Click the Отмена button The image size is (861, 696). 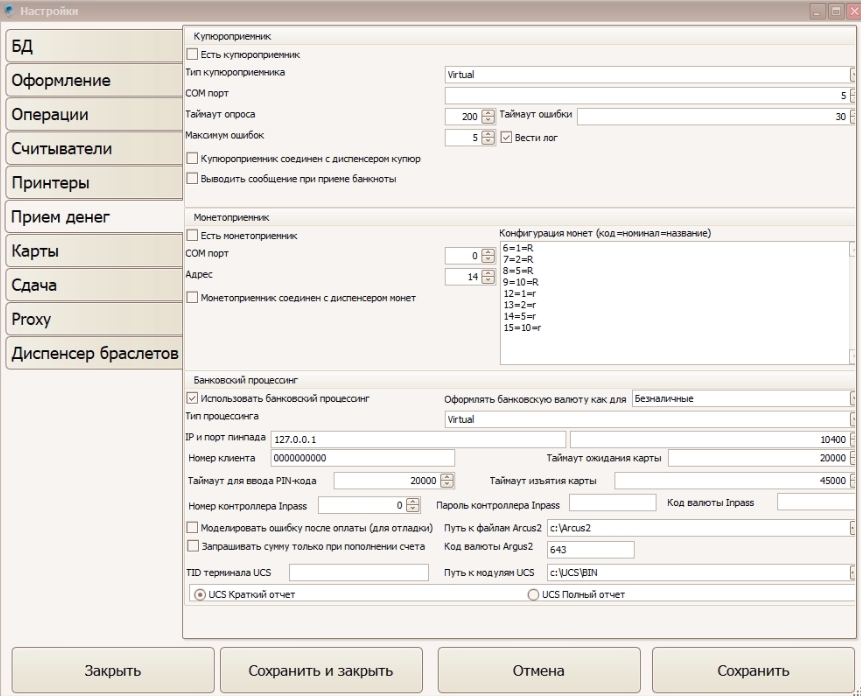[539, 670]
